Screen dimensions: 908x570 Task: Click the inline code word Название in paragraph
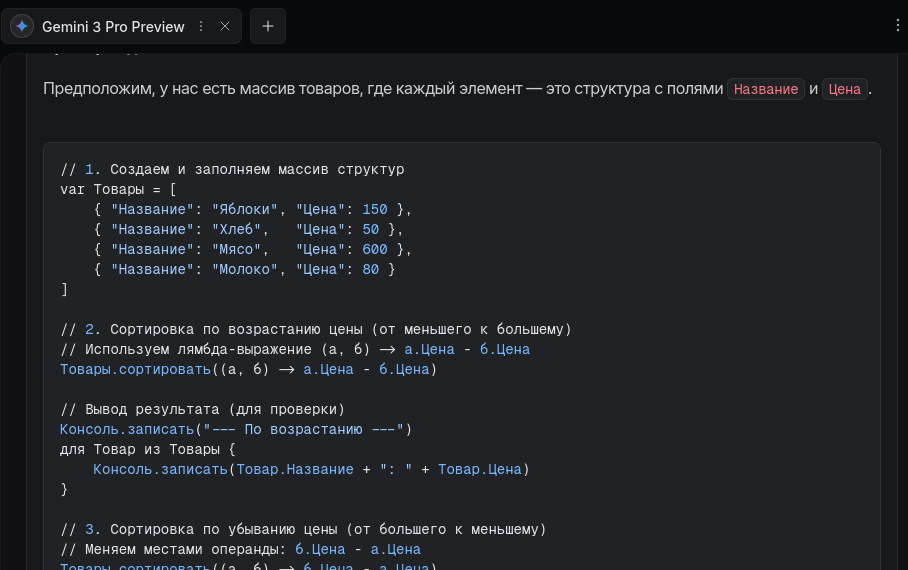(766, 89)
